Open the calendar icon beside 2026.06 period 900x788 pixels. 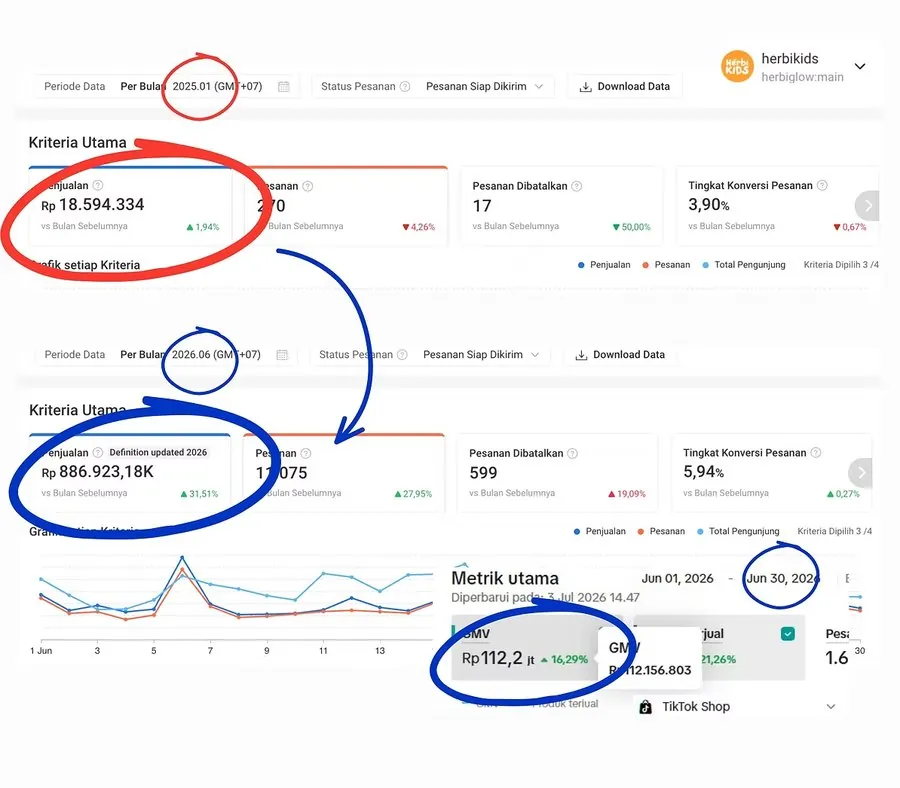tap(282, 355)
